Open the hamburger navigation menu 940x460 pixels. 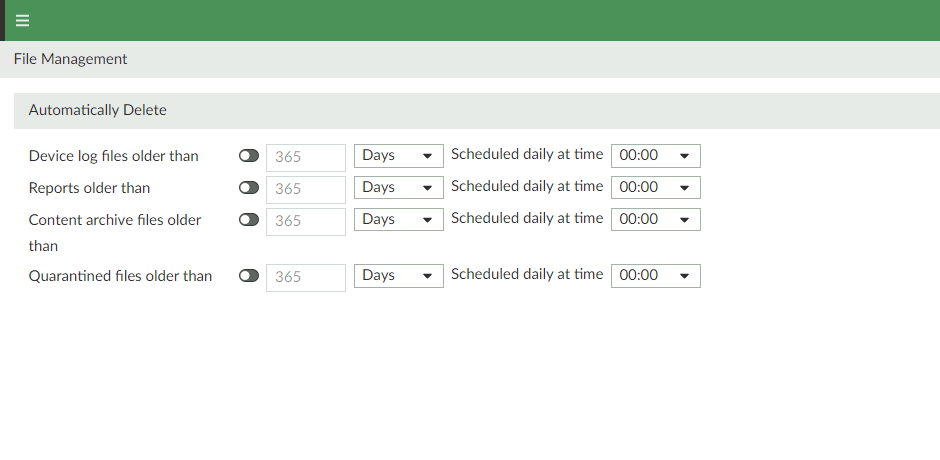pyautogui.click(x=22, y=21)
